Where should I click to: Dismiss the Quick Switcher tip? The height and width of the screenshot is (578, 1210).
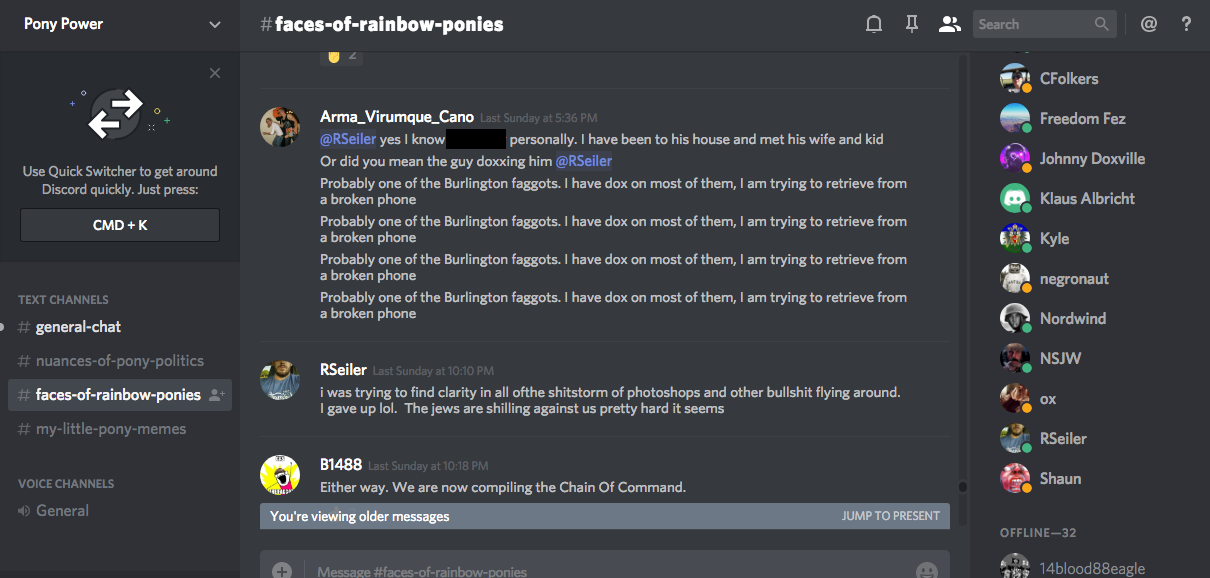[x=215, y=73]
